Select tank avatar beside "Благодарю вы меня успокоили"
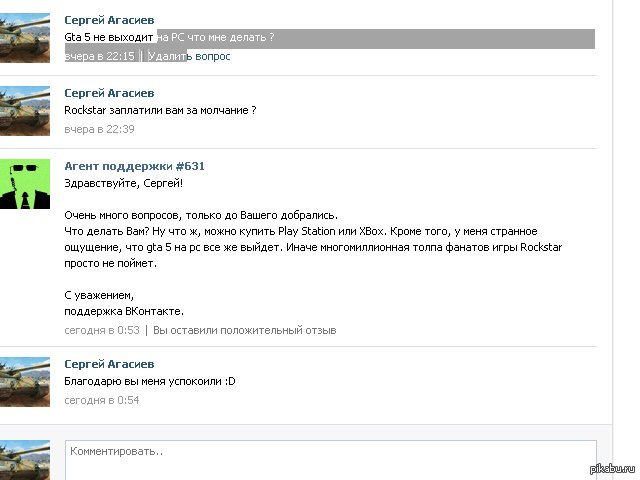Viewport: 640px width, 480px height. point(25,381)
